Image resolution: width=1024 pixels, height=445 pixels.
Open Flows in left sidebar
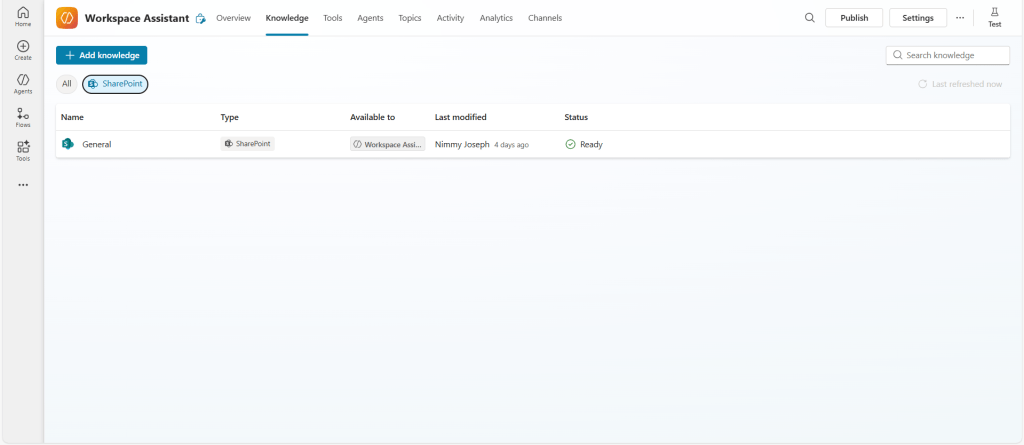coord(23,117)
